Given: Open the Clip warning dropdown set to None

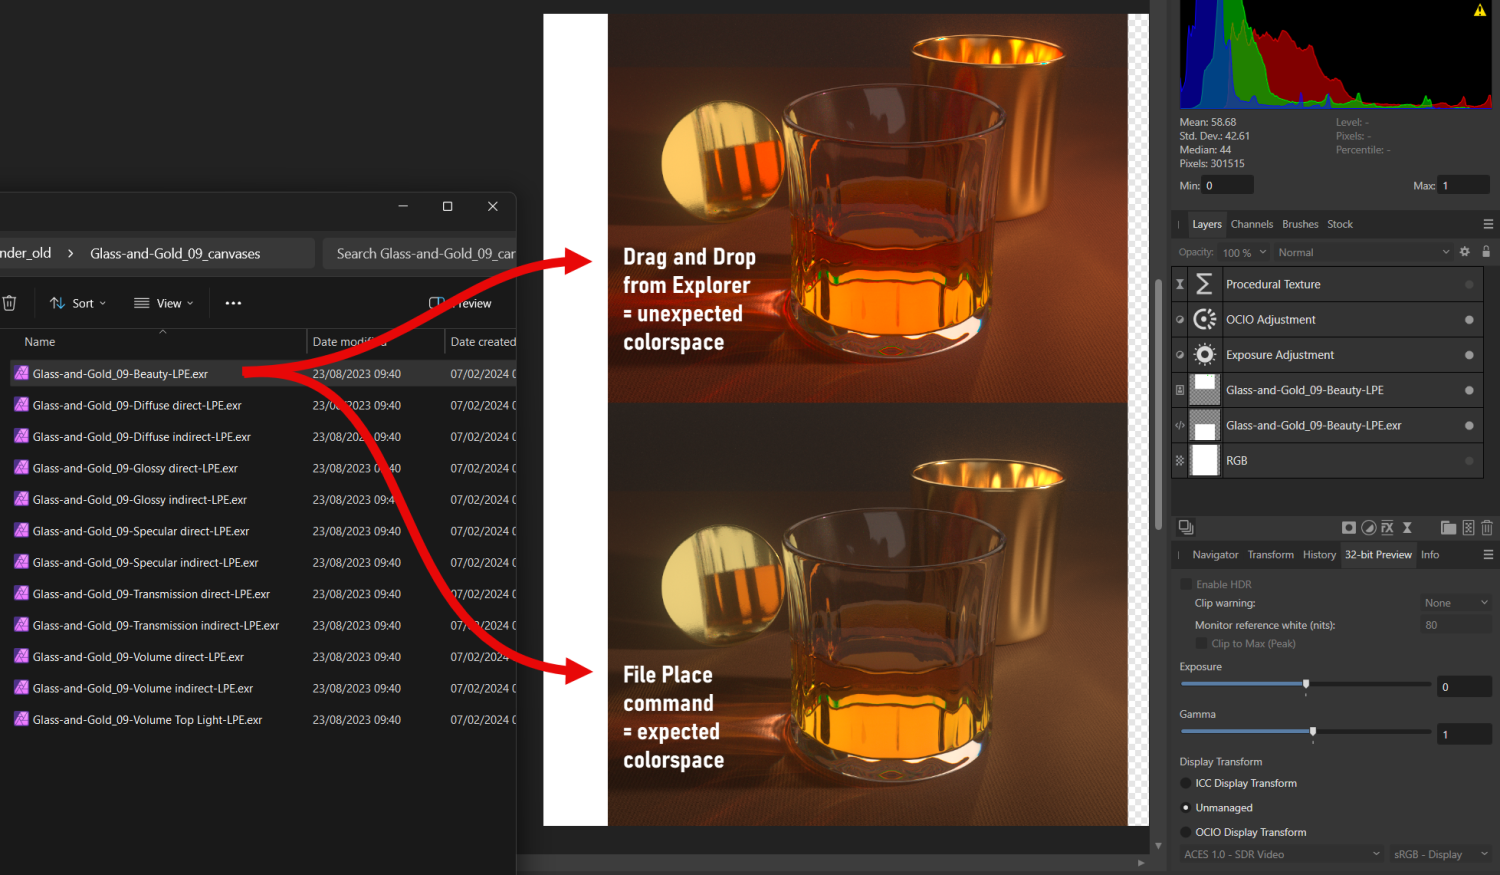Looking at the screenshot, I should (1455, 603).
